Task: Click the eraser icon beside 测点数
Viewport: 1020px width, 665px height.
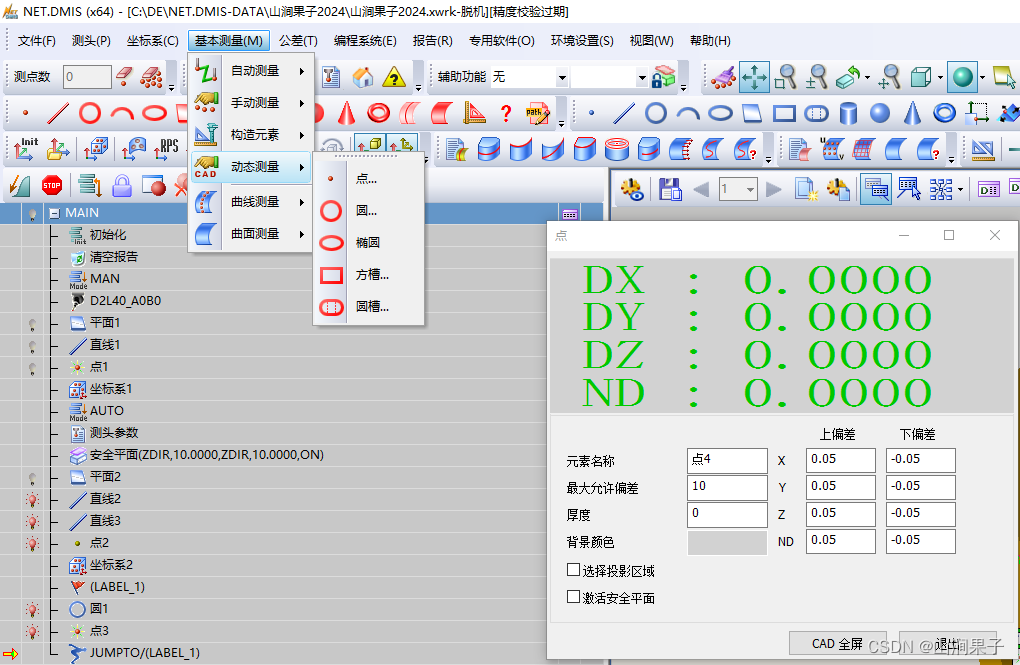Action: [x=124, y=76]
